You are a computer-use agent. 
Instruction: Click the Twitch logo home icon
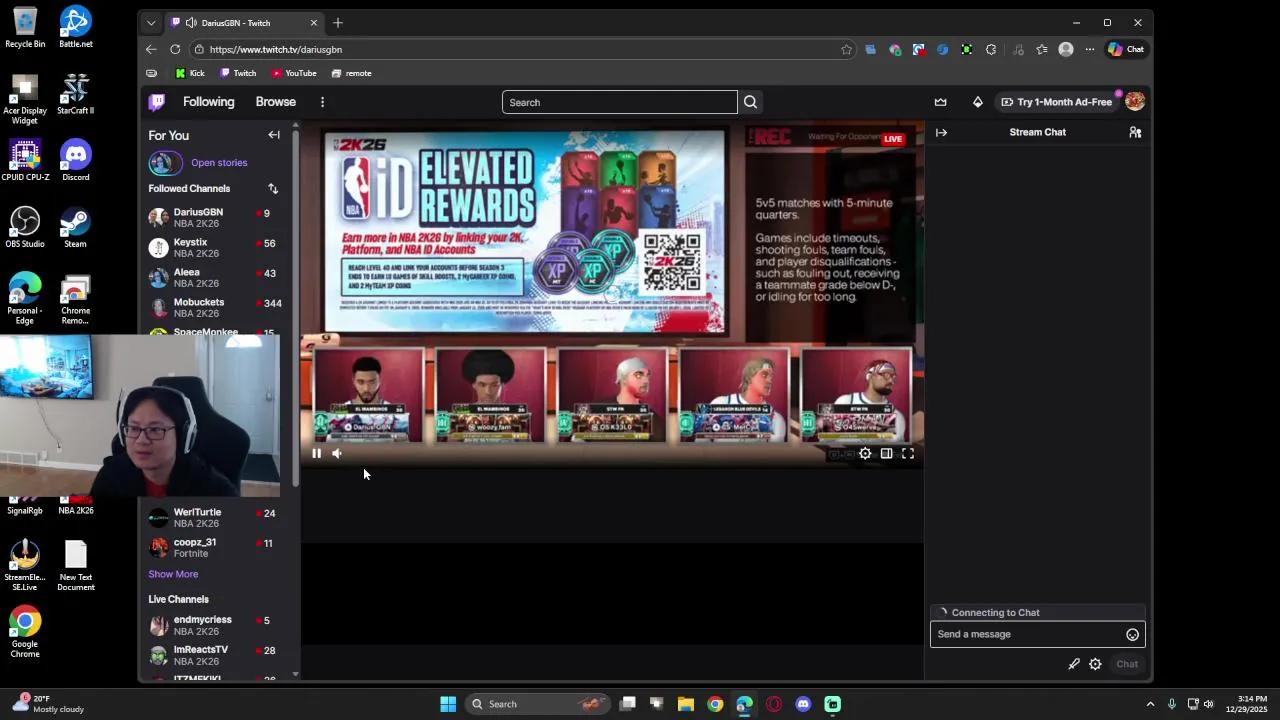(x=157, y=102)
